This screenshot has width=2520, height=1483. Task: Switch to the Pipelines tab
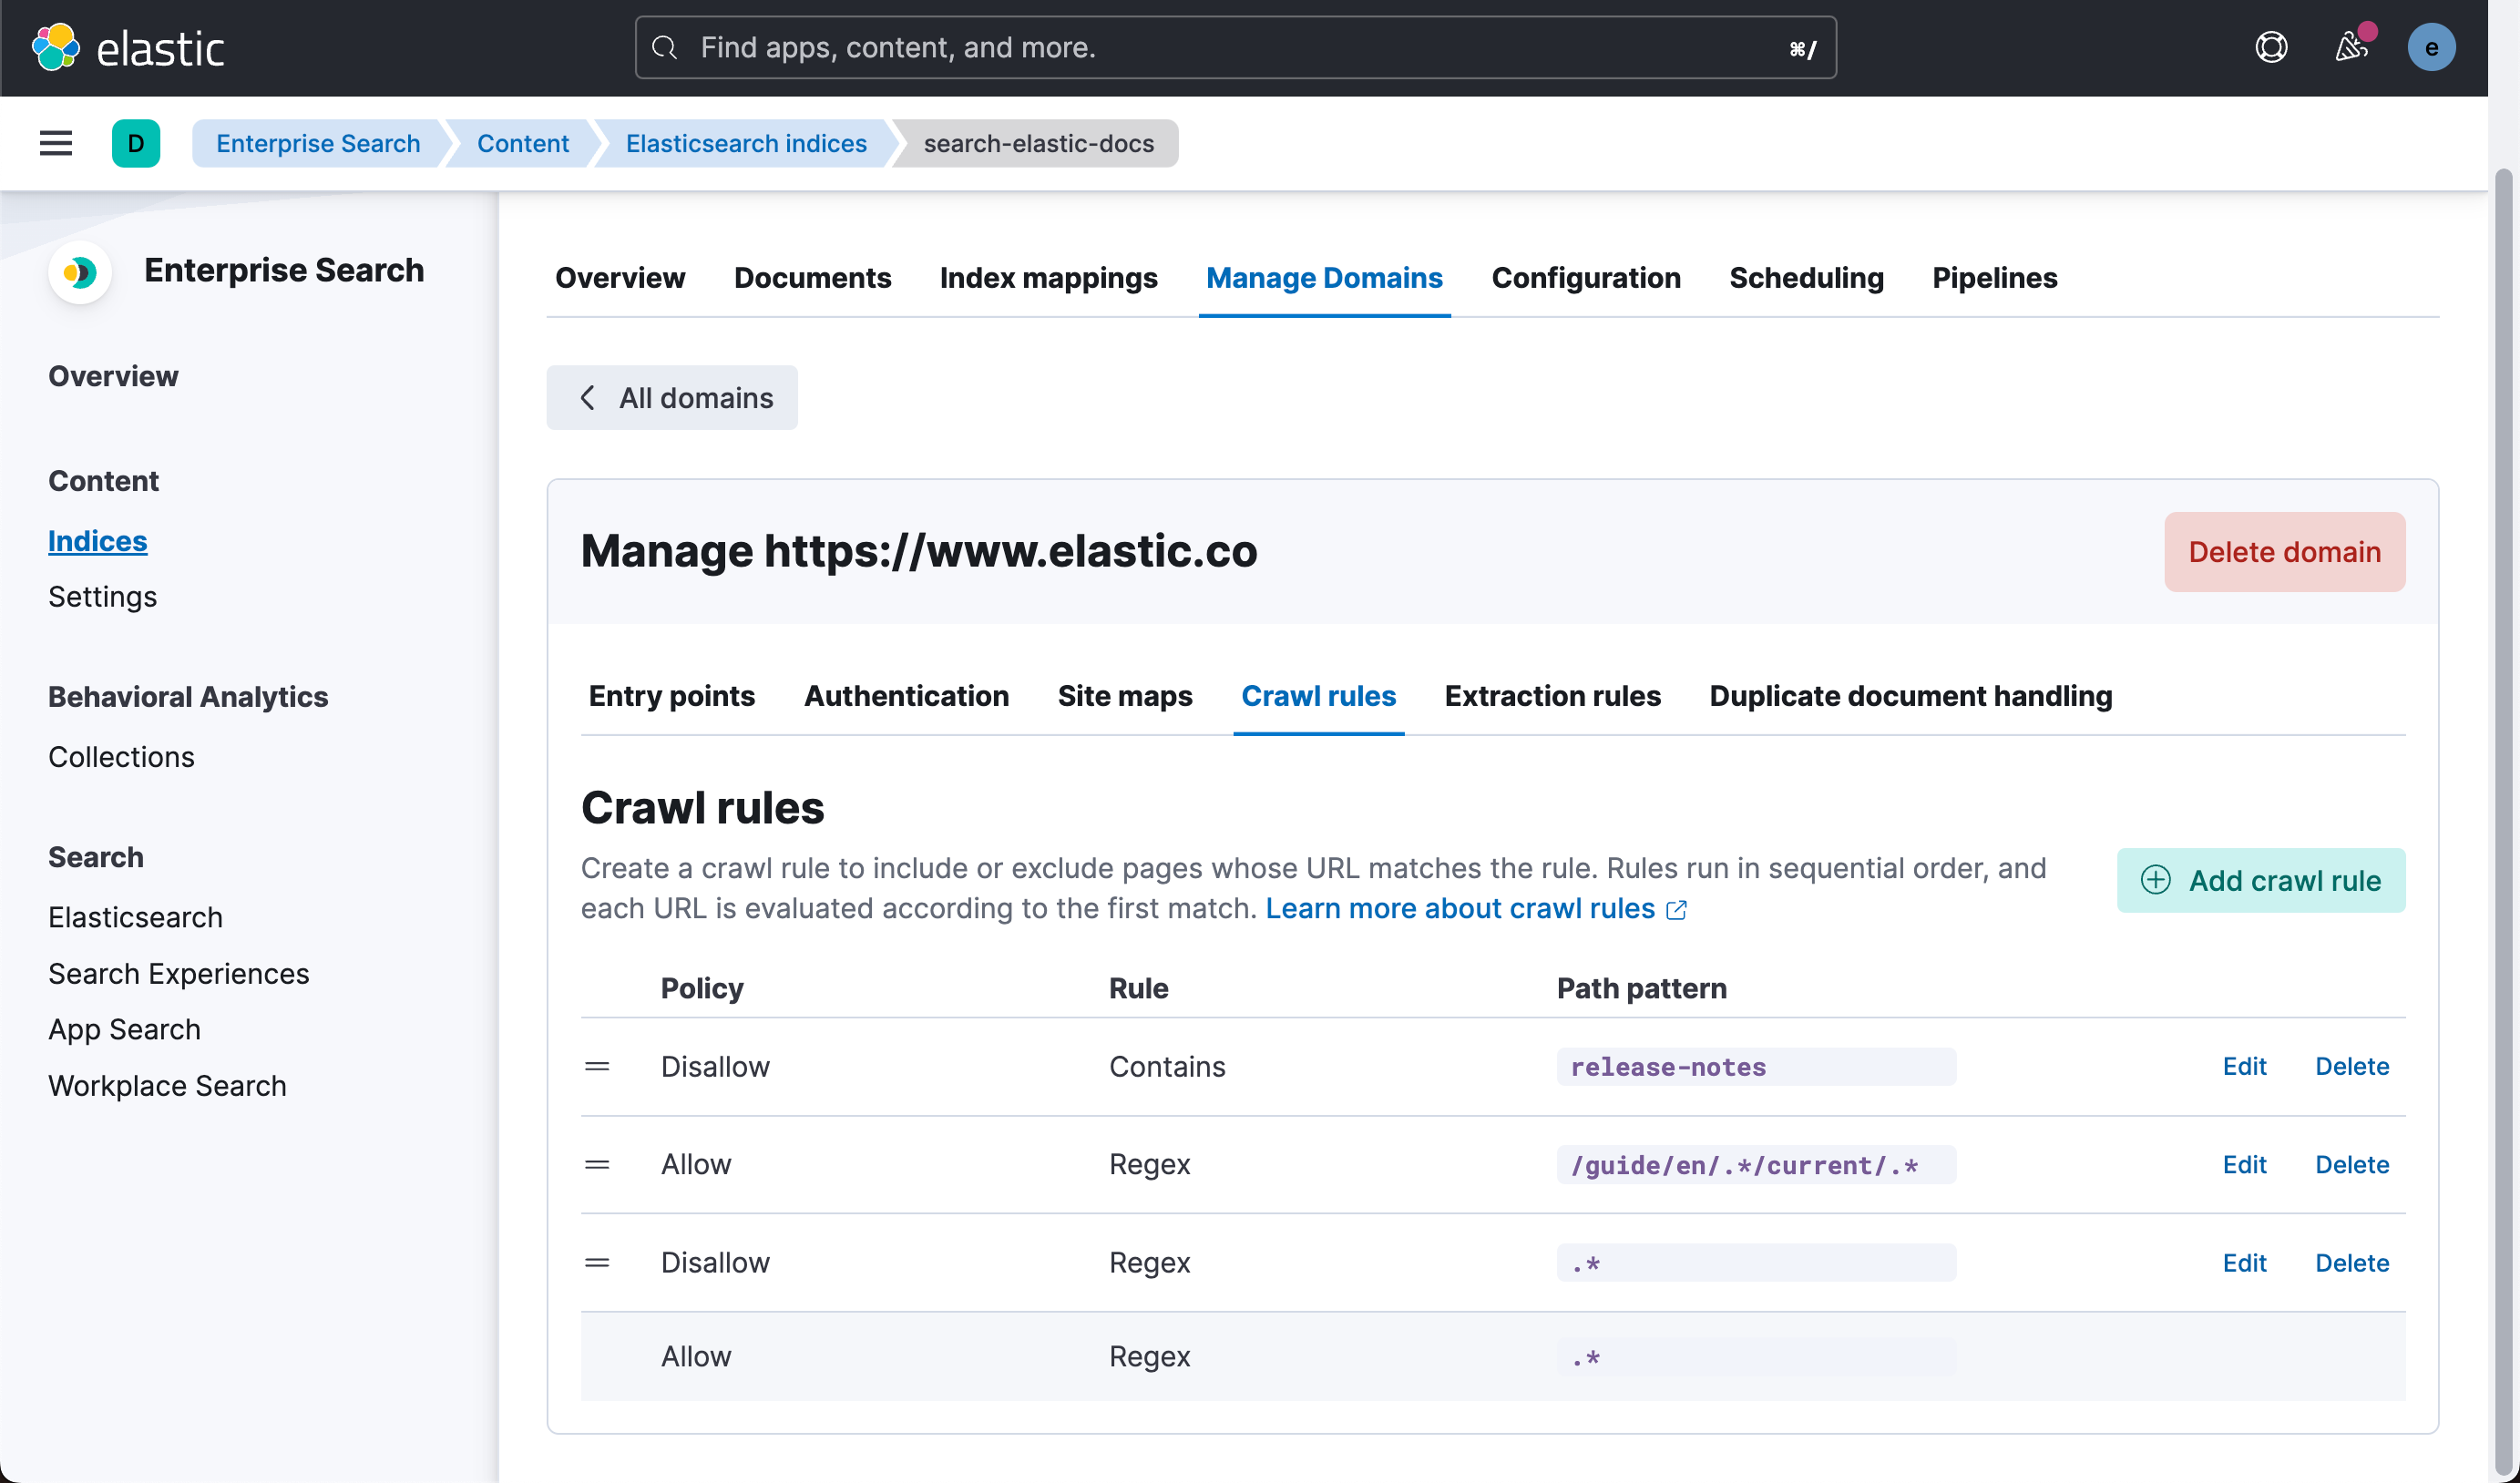(1994, 277)
